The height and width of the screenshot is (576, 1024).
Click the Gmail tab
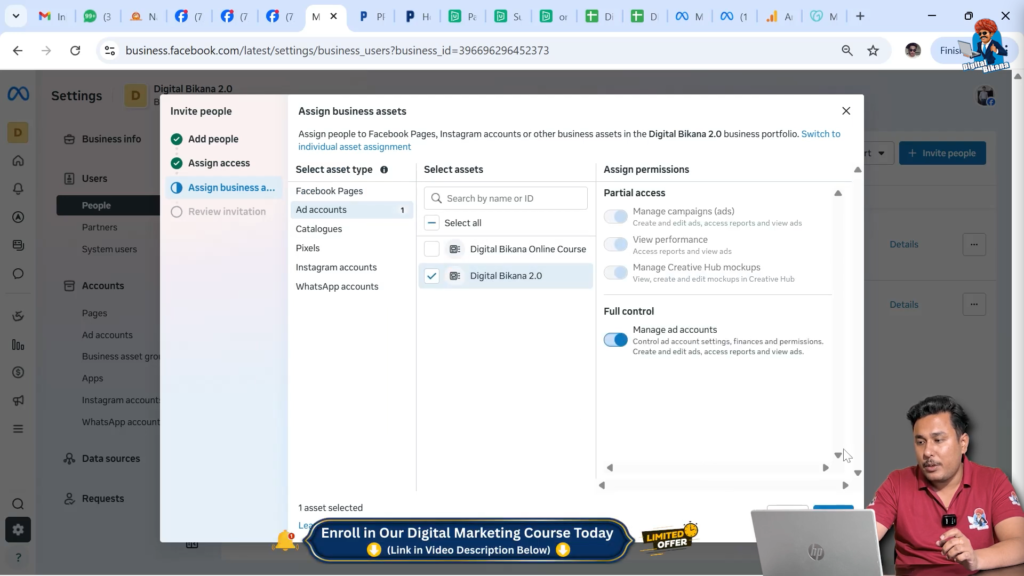tap(52, 16)
